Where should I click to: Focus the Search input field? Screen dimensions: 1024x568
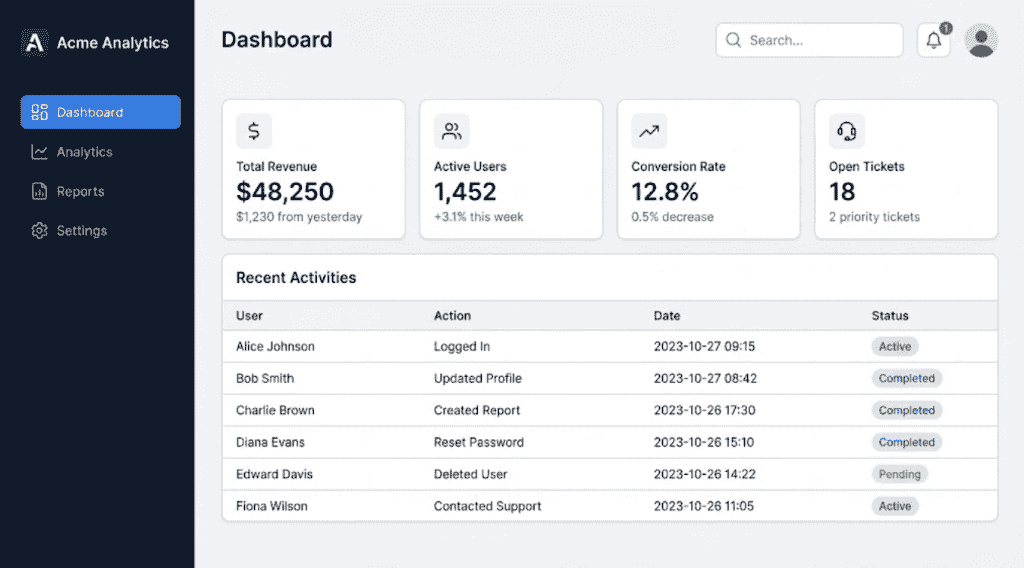(809, 40)
